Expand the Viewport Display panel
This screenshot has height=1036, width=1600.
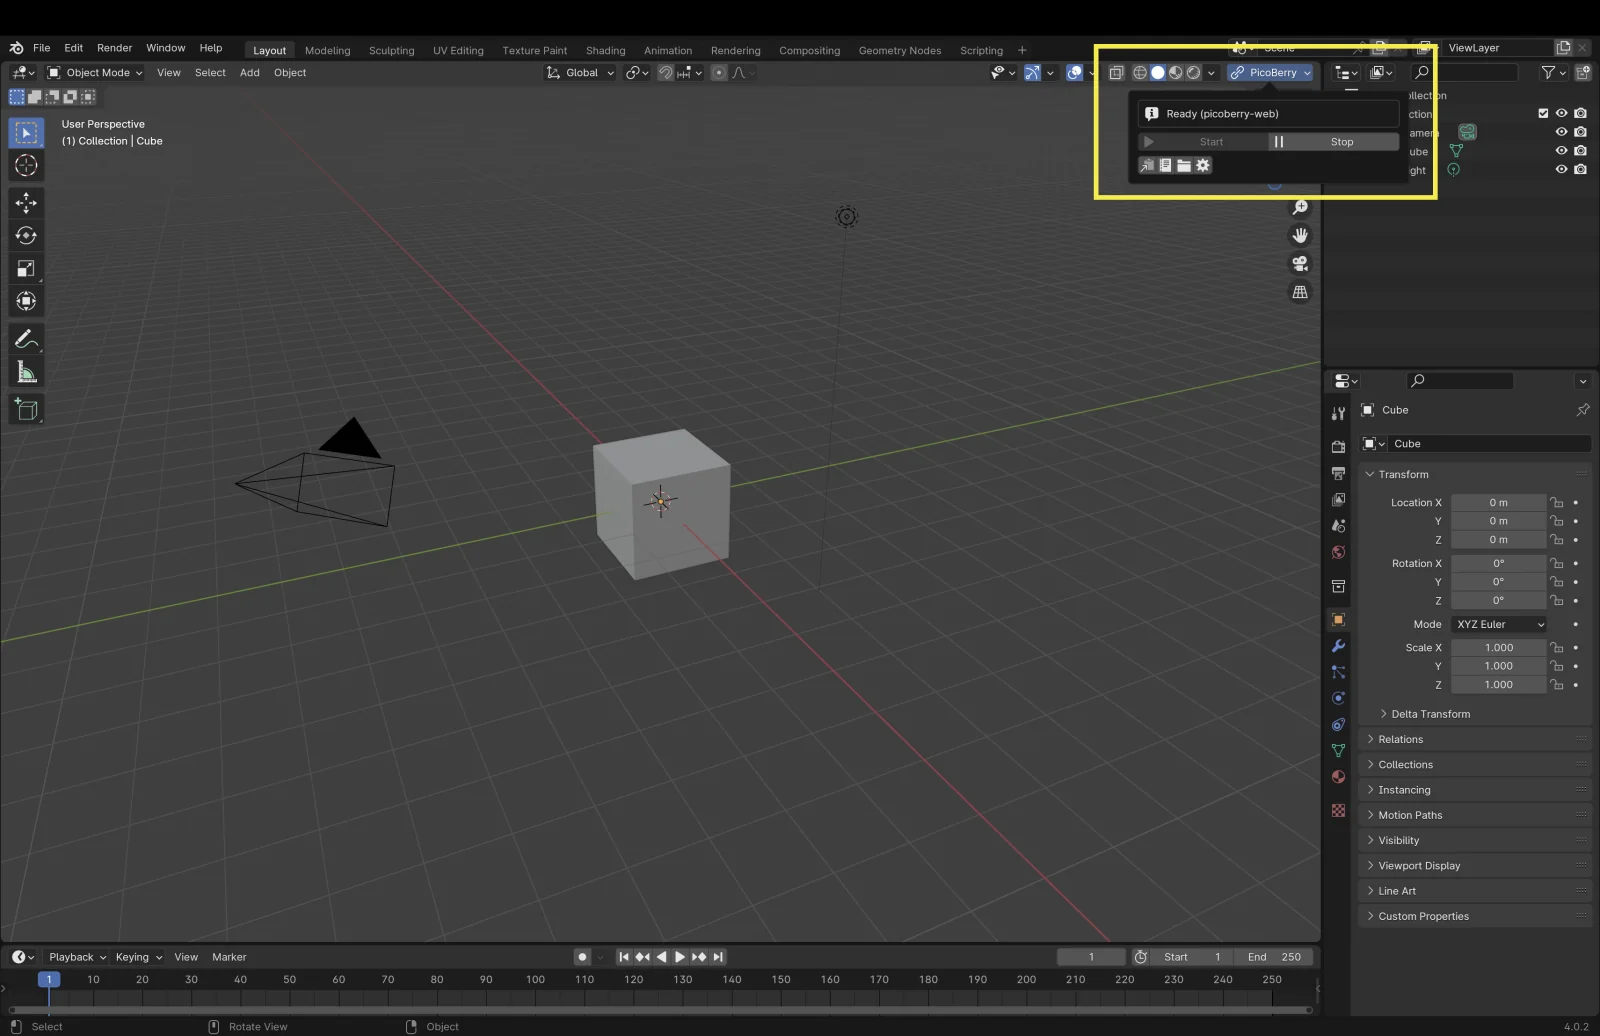tap(1418, 865)
